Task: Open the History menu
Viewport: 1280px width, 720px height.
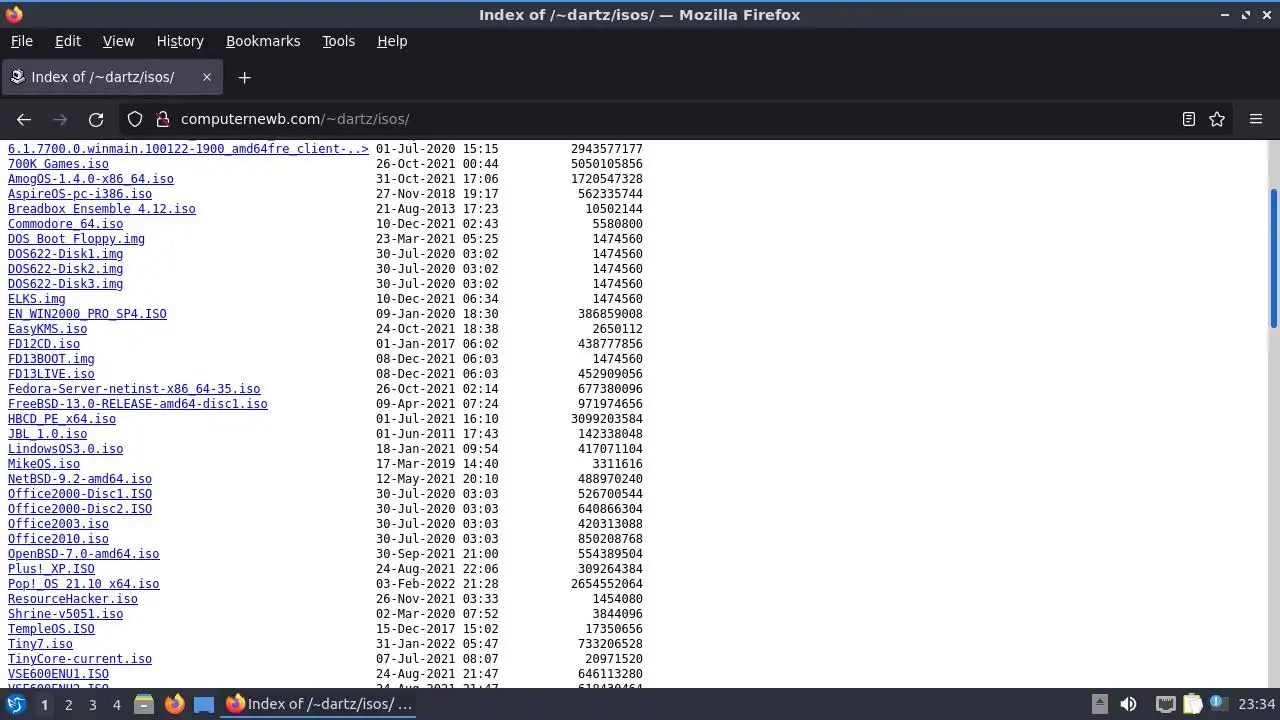Action: tap(180, 41)
